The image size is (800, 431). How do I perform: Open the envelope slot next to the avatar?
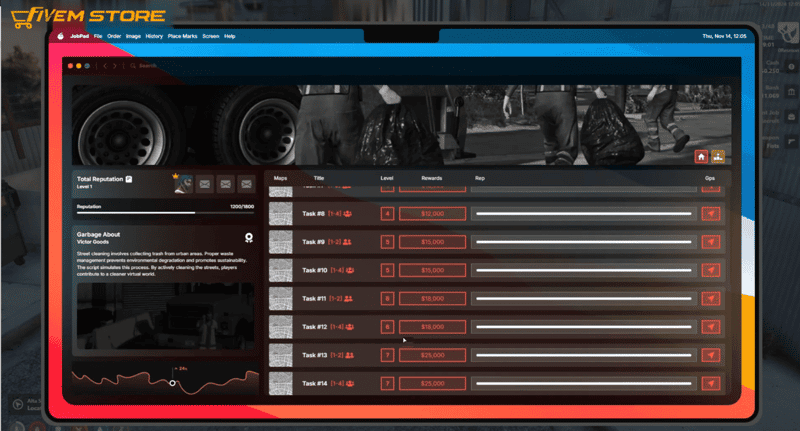point(205,184)
